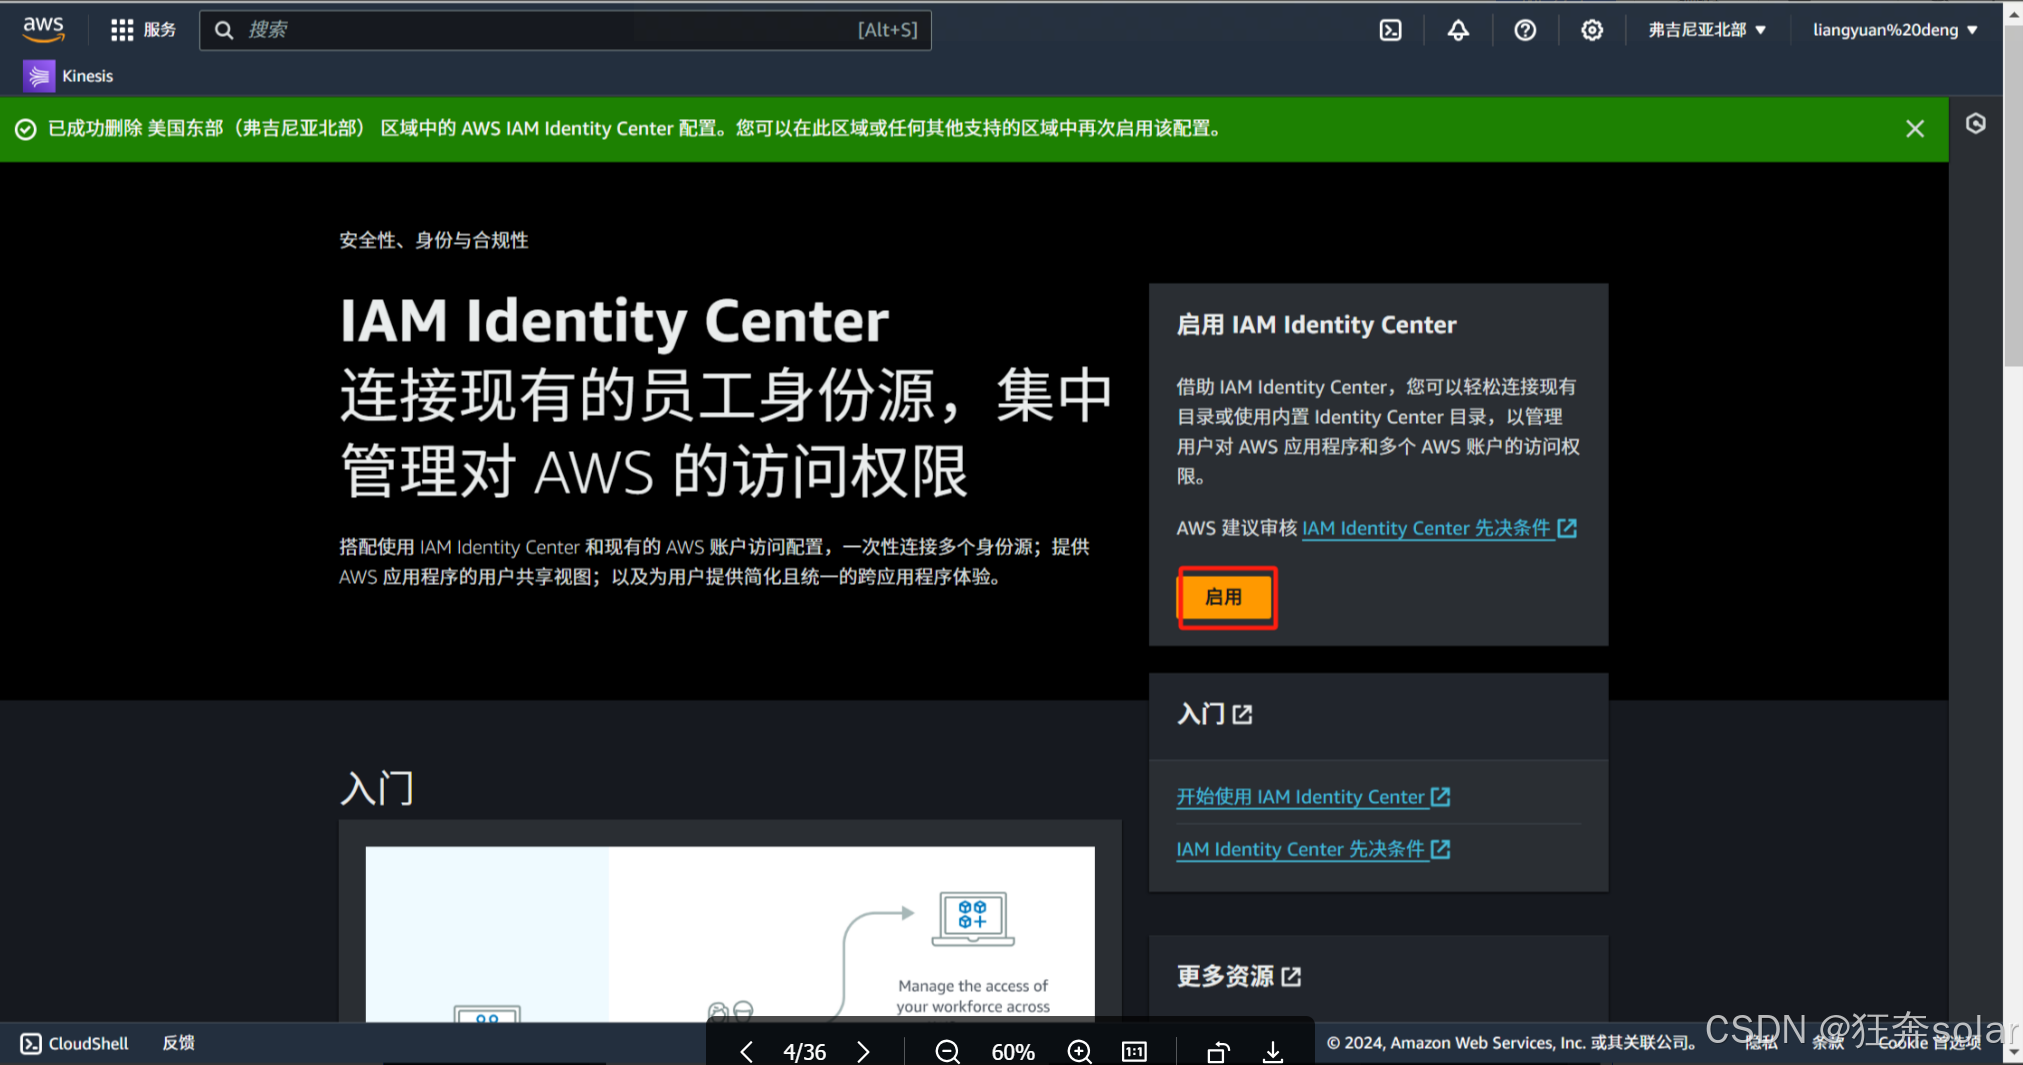Click the 60% zoom level readout

(1013, 1052)
